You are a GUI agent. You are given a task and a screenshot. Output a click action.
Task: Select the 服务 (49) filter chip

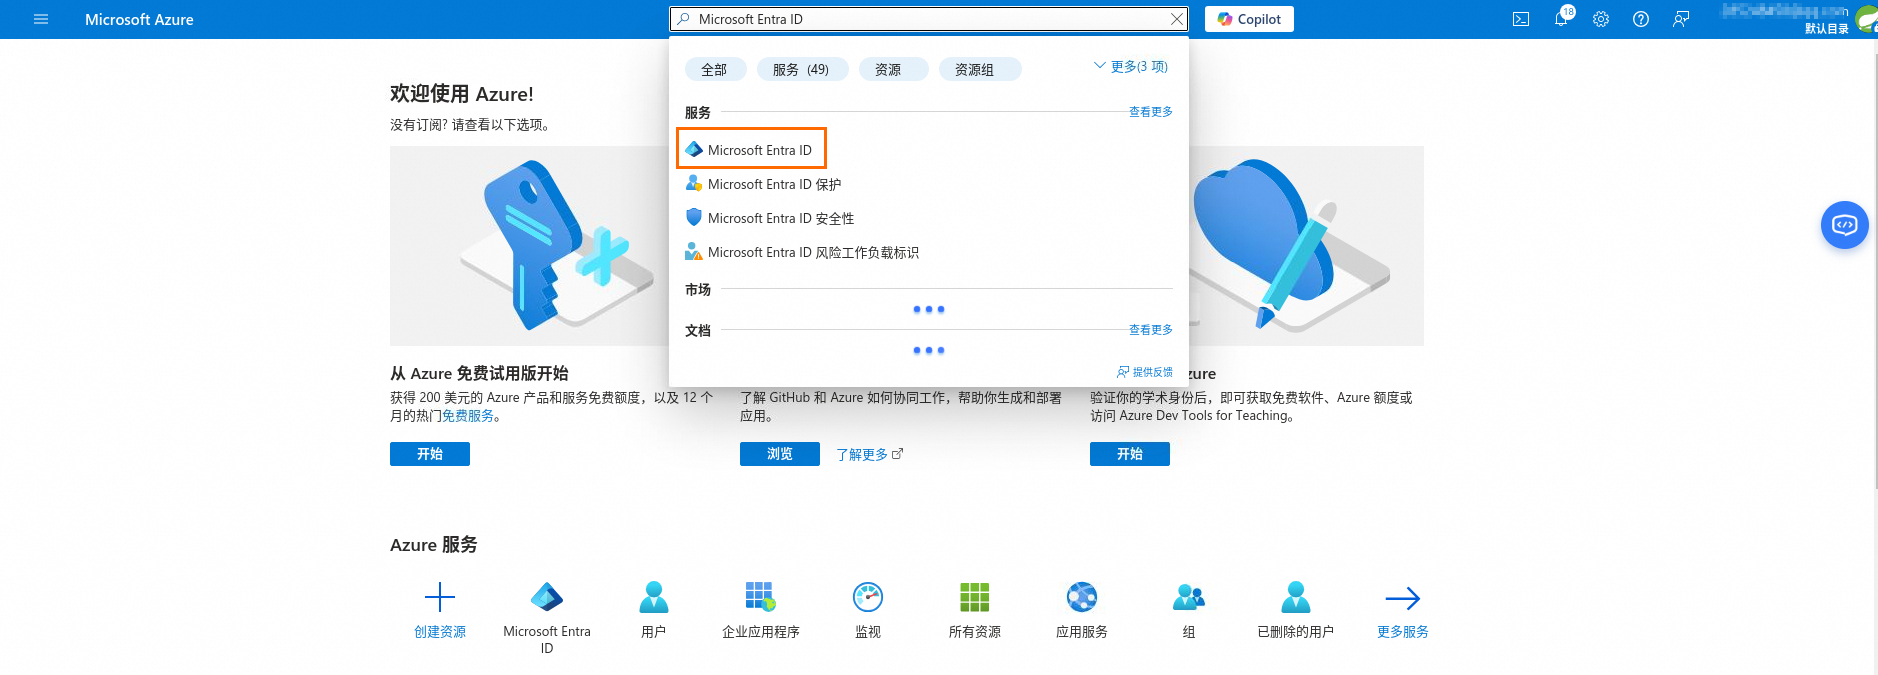click(801, 69)
